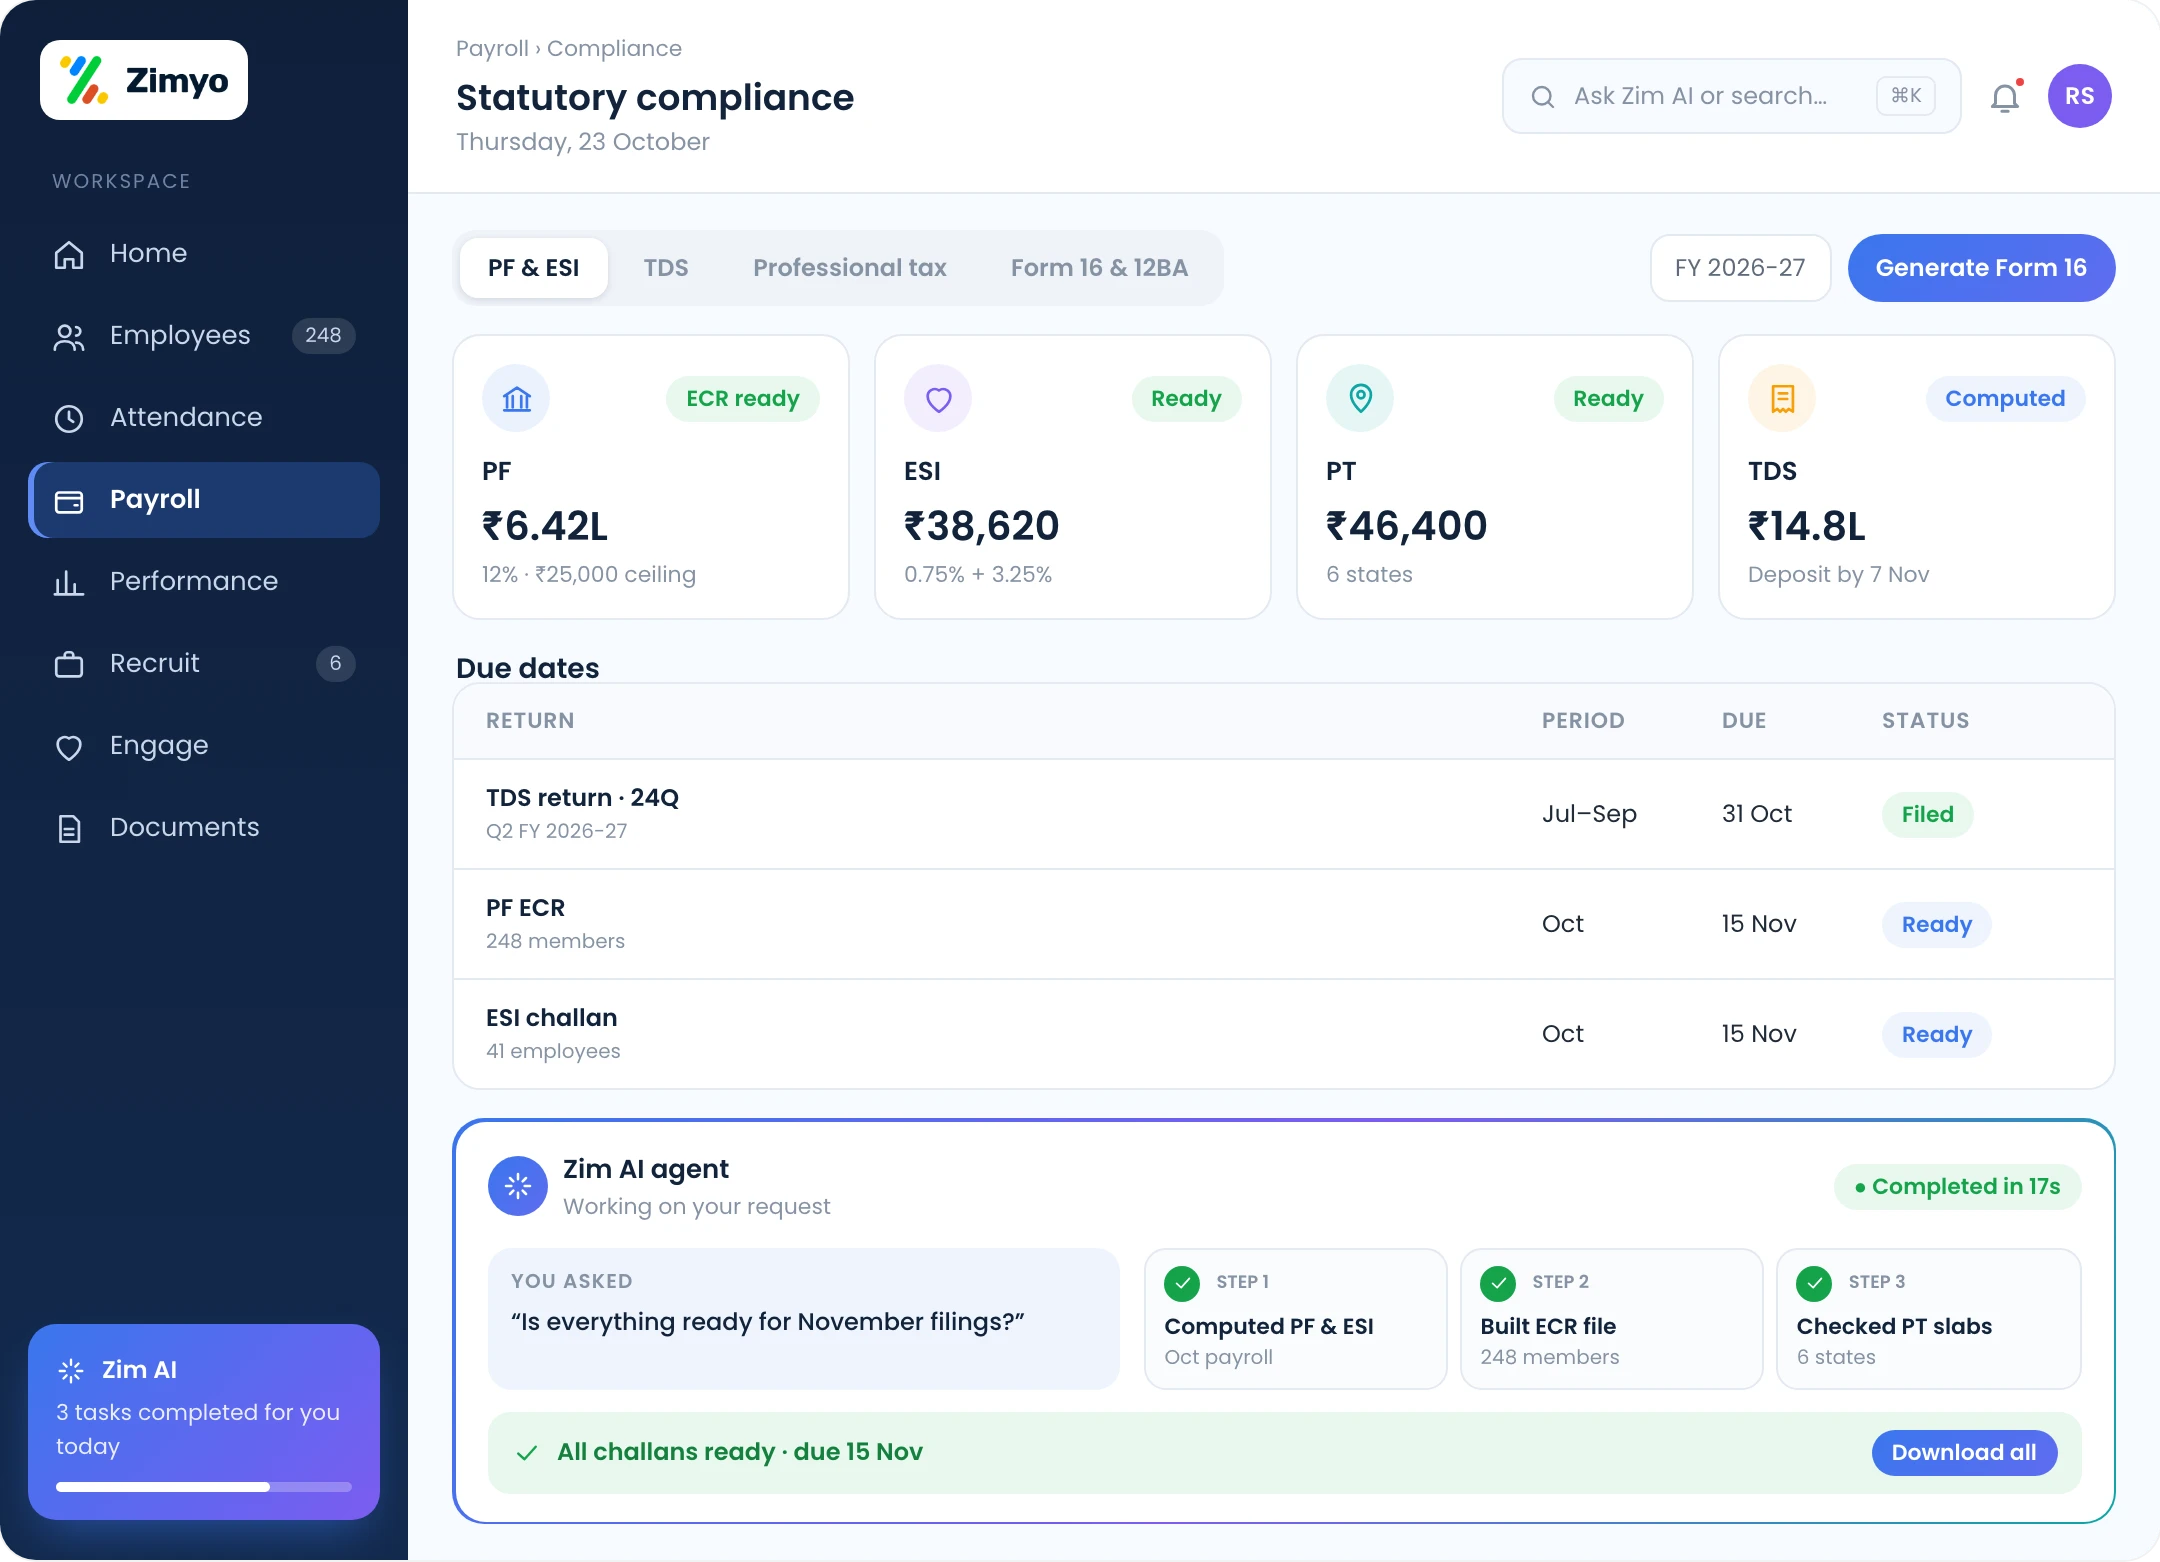Click the search magnifier icon

1543,96
